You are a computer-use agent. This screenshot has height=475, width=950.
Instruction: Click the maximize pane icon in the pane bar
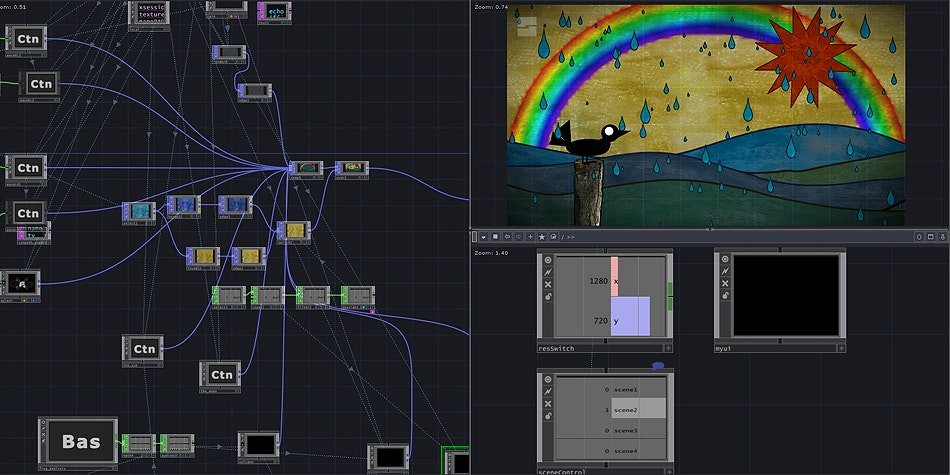click(x=931, y=237)
